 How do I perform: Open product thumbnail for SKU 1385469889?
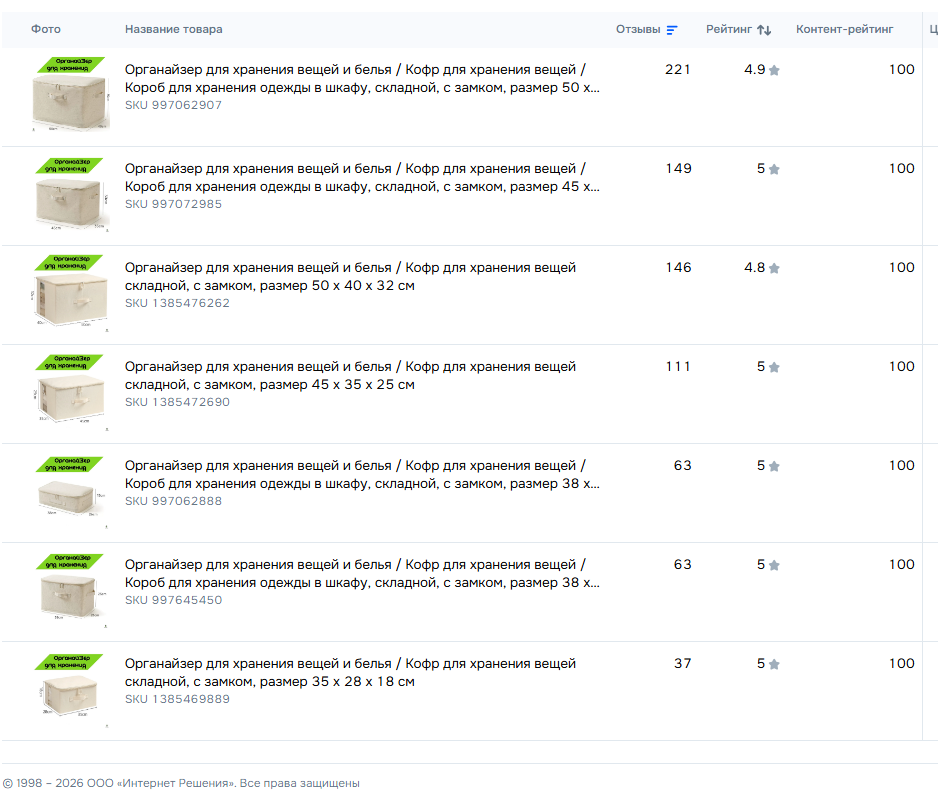pyautogui.click(x=69, y=690)
